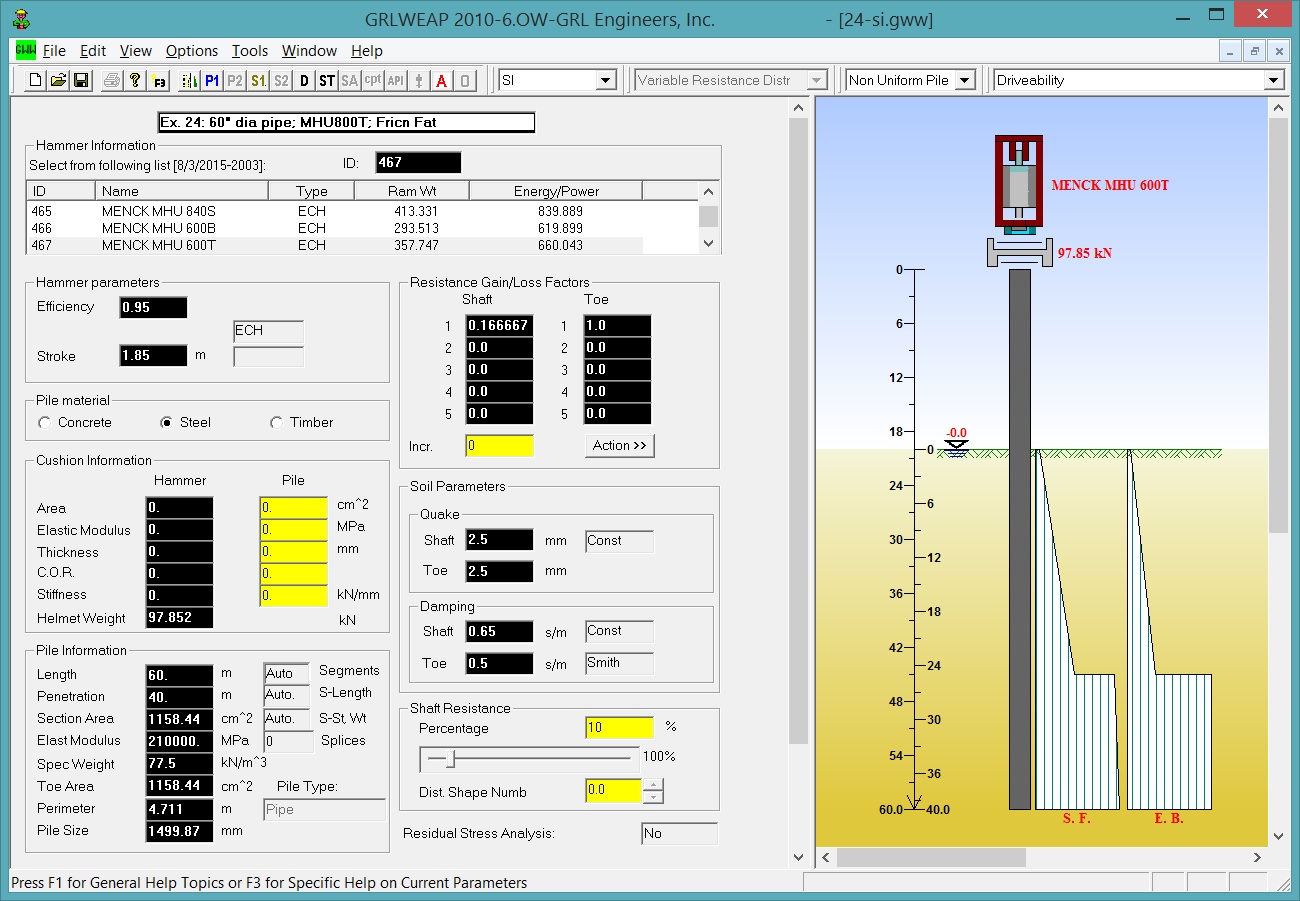Select the MENCK MHU 600T hammer row
The height and width of the screenshot is (901, 1300).
pyautogui.click(x=334, y=245)
